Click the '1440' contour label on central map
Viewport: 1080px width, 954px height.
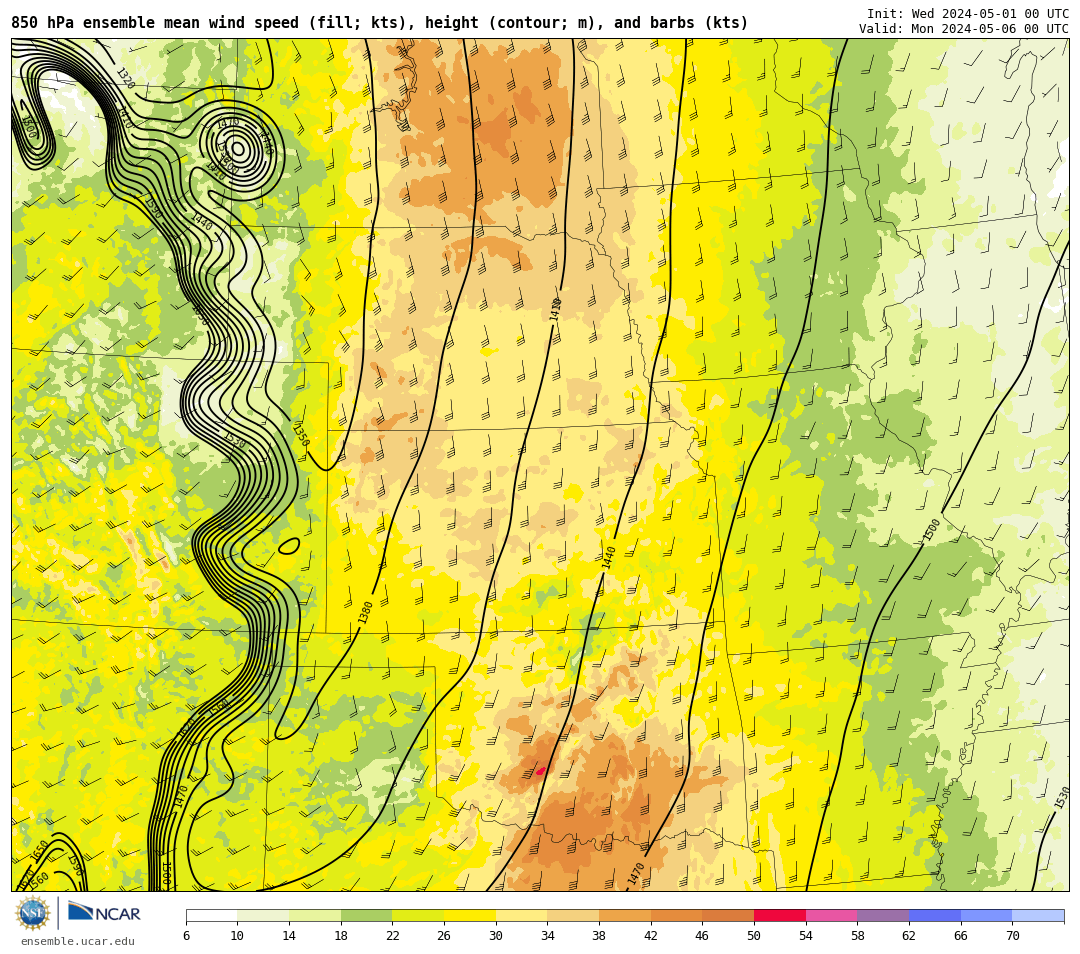[x=608, y=557]
